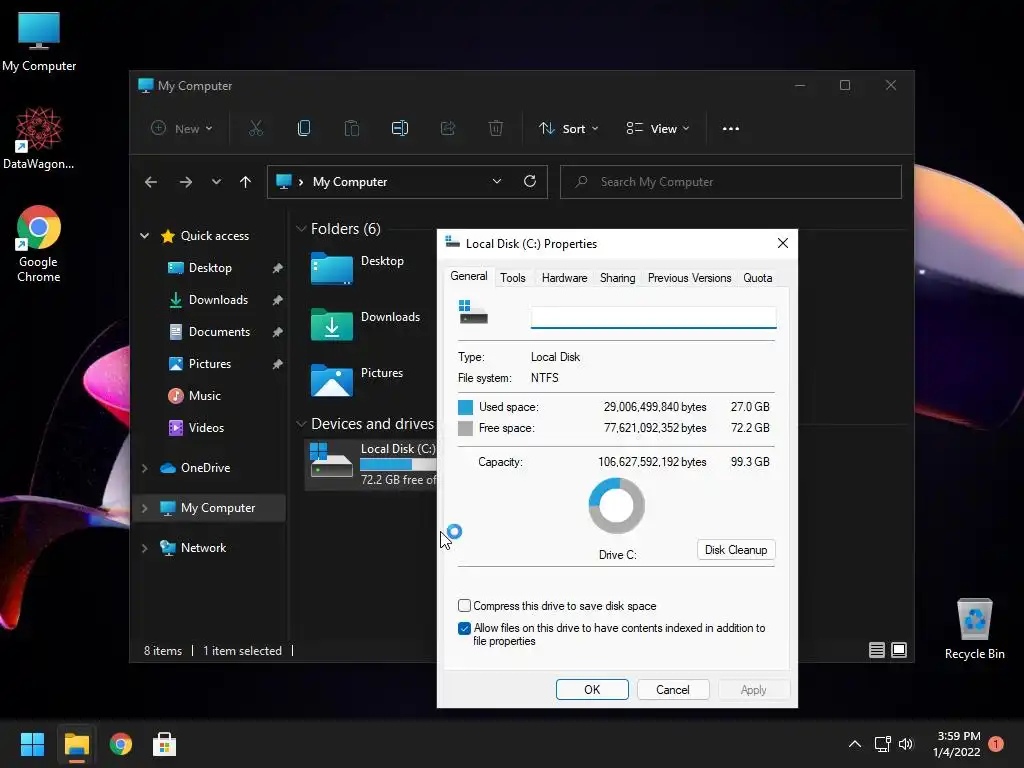Click the Cancel button
Image resolution: width=1024 pixels, height=768 pixels.
tap(673, 690)
